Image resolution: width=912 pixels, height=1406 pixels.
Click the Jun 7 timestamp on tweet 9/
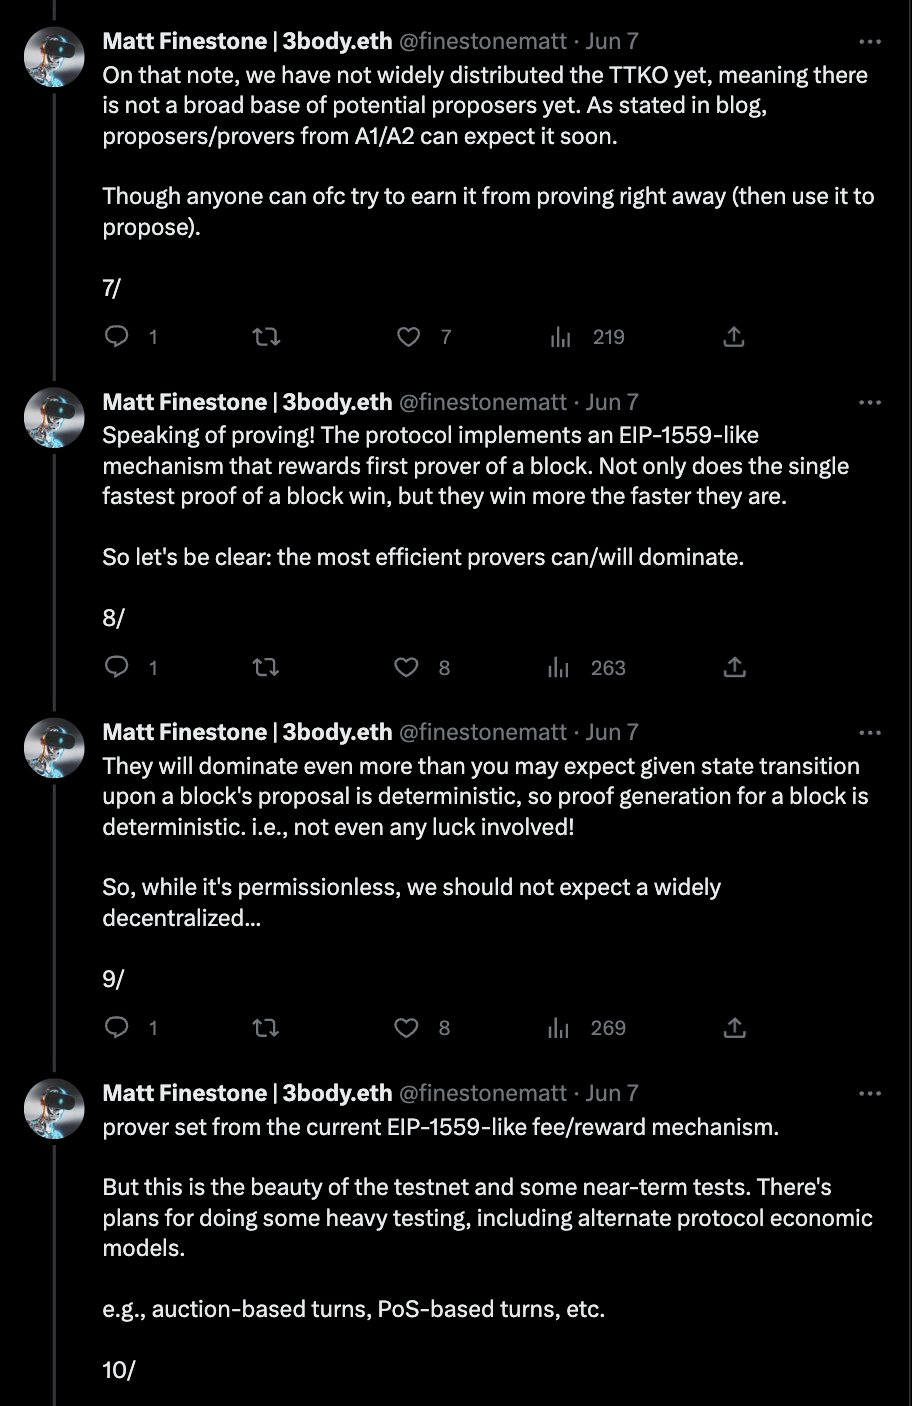pos(611,732)
